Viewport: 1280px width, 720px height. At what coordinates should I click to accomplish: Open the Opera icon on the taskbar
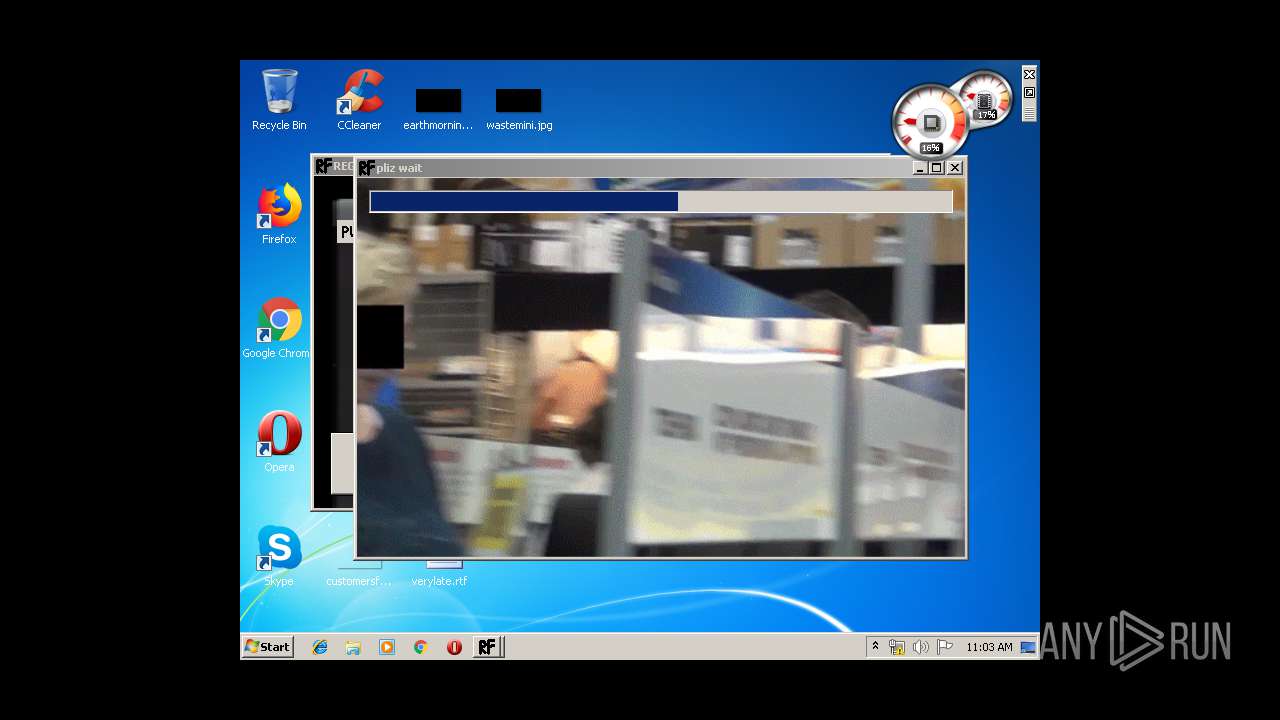454,647
